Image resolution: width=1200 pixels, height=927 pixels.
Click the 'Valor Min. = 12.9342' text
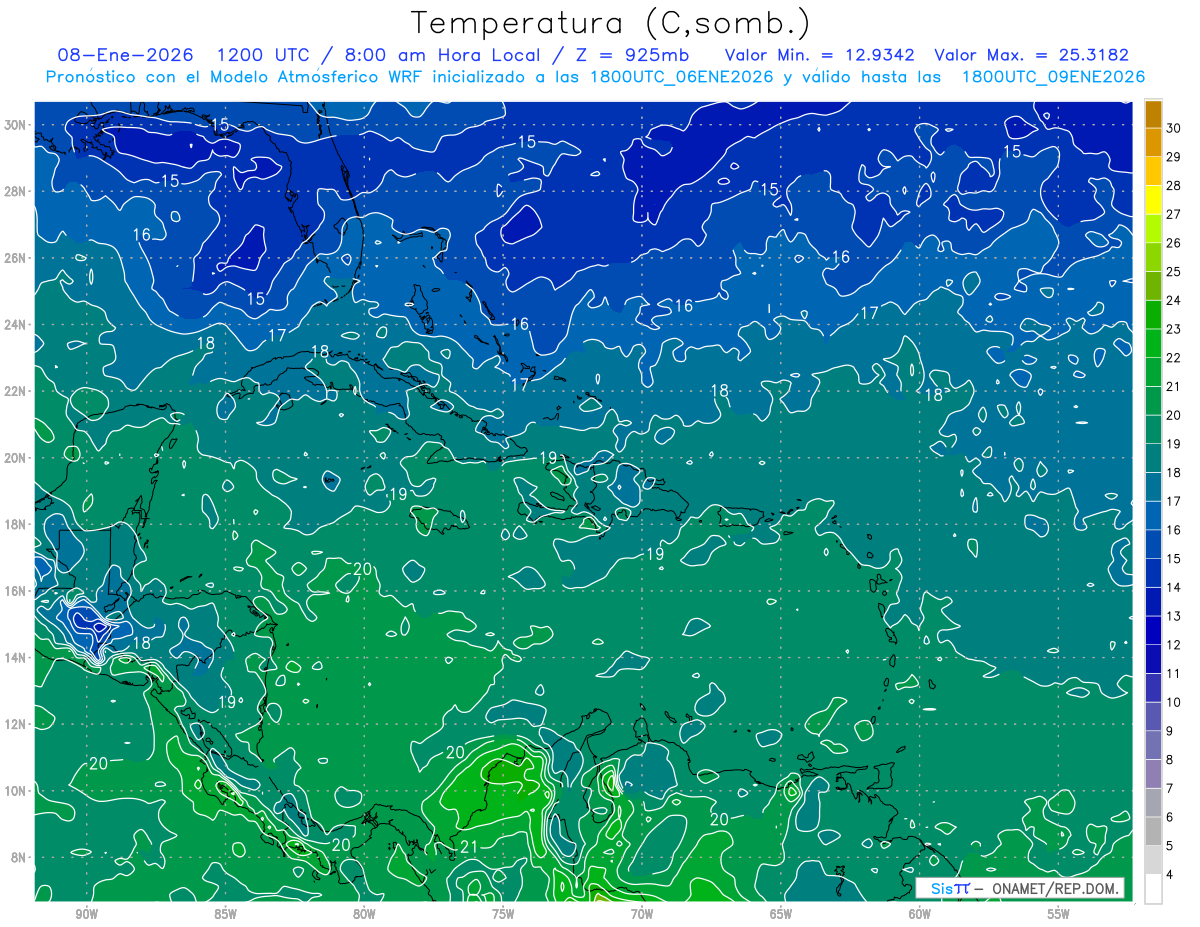coord(820,55)
